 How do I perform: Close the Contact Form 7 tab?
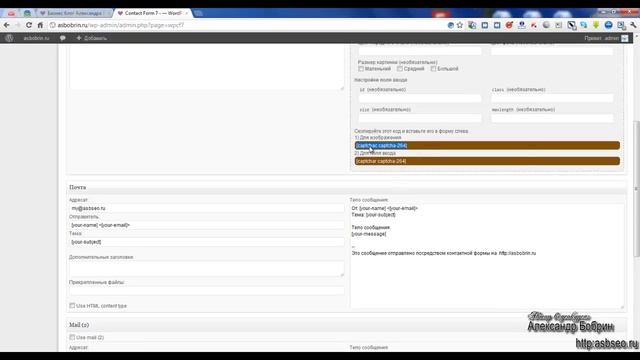point(187,13)
